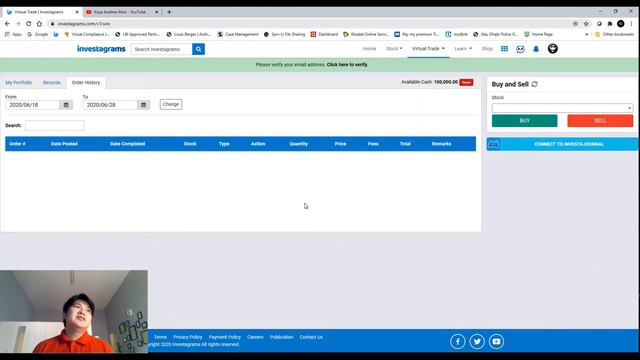640x360 pixels.
Task: Open the Learn dropdown menu
Action: (463, 49)
